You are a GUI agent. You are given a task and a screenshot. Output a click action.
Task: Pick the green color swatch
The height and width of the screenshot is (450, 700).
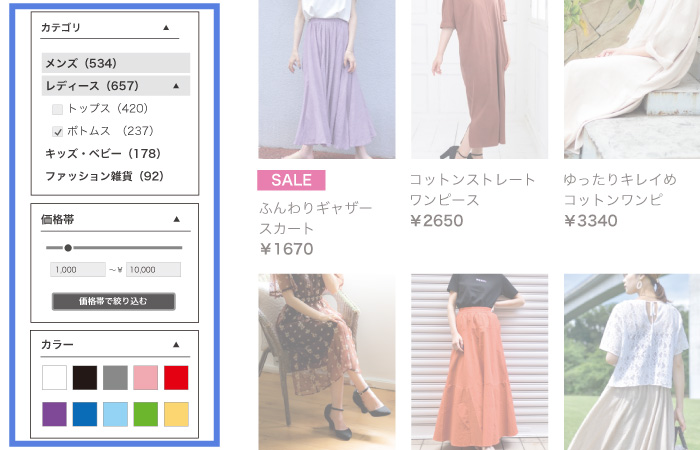146,414
